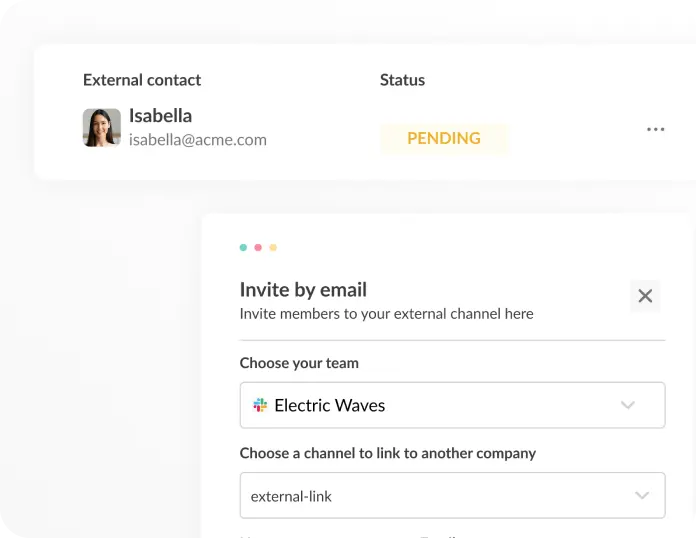
Task: Select the isabella@acme.com email address
Action: [198, 140]
